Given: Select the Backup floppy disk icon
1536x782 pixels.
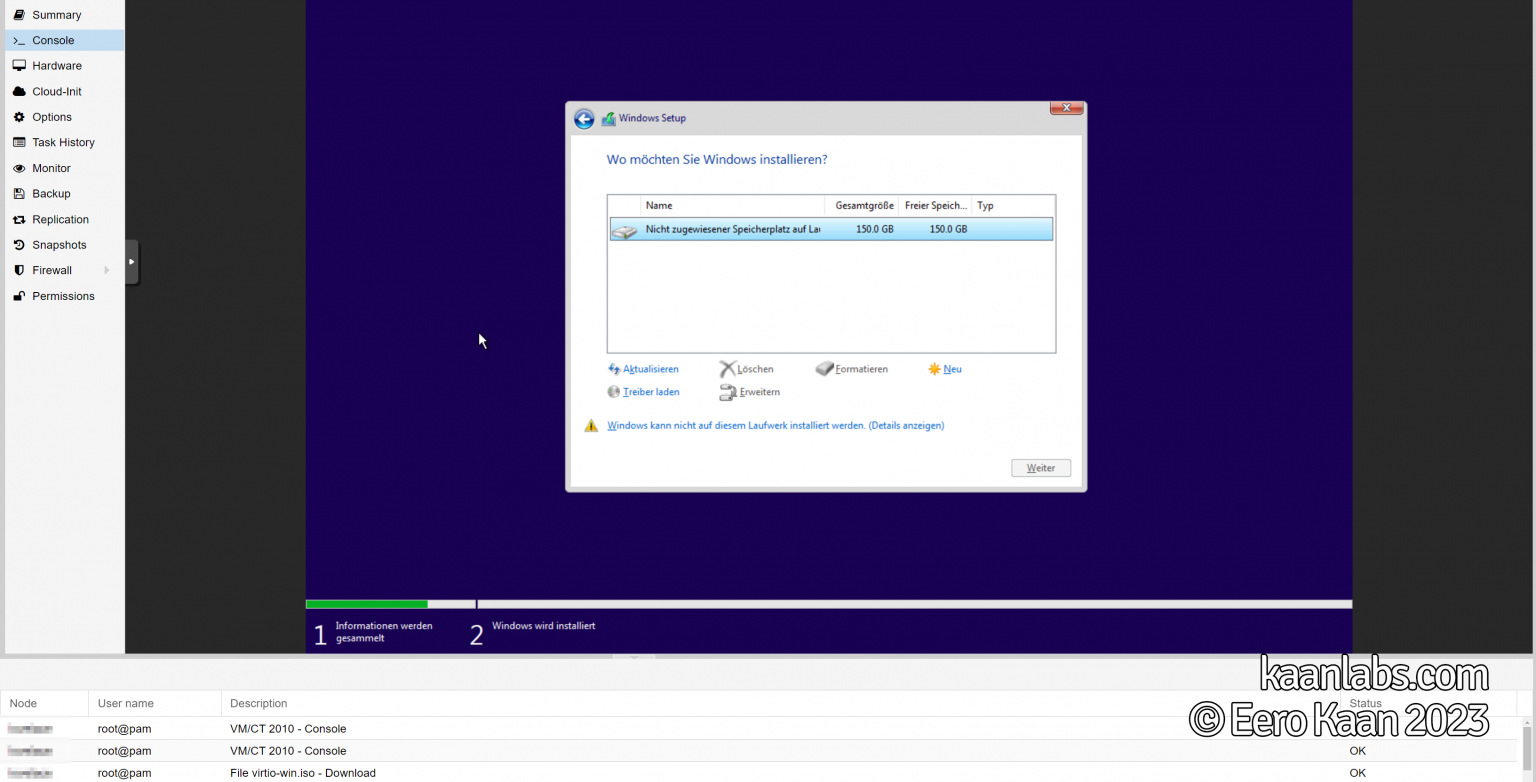Looking at the screenshot, I should pos(19,193).
